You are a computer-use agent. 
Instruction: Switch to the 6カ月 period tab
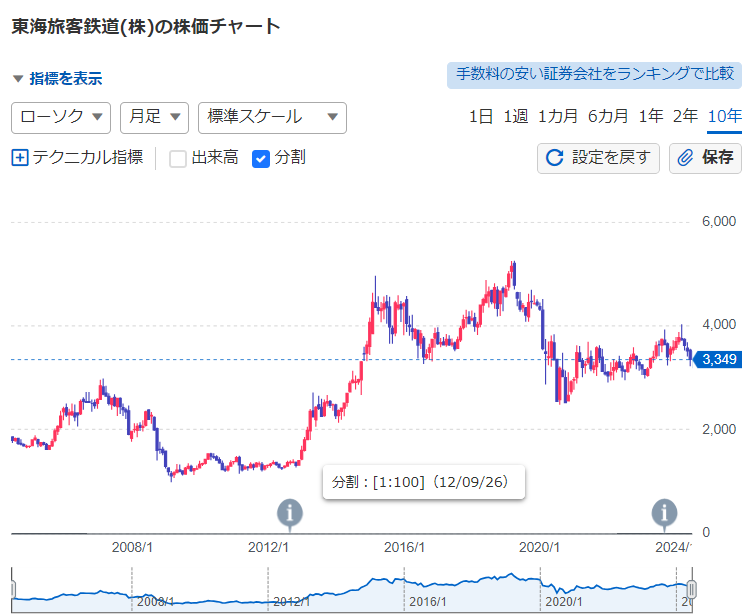pyautogui.click(x=608, y=116)
